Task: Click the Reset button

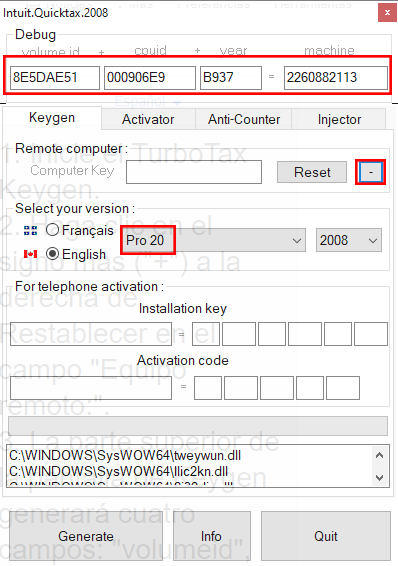Action: tap(312, 172)
